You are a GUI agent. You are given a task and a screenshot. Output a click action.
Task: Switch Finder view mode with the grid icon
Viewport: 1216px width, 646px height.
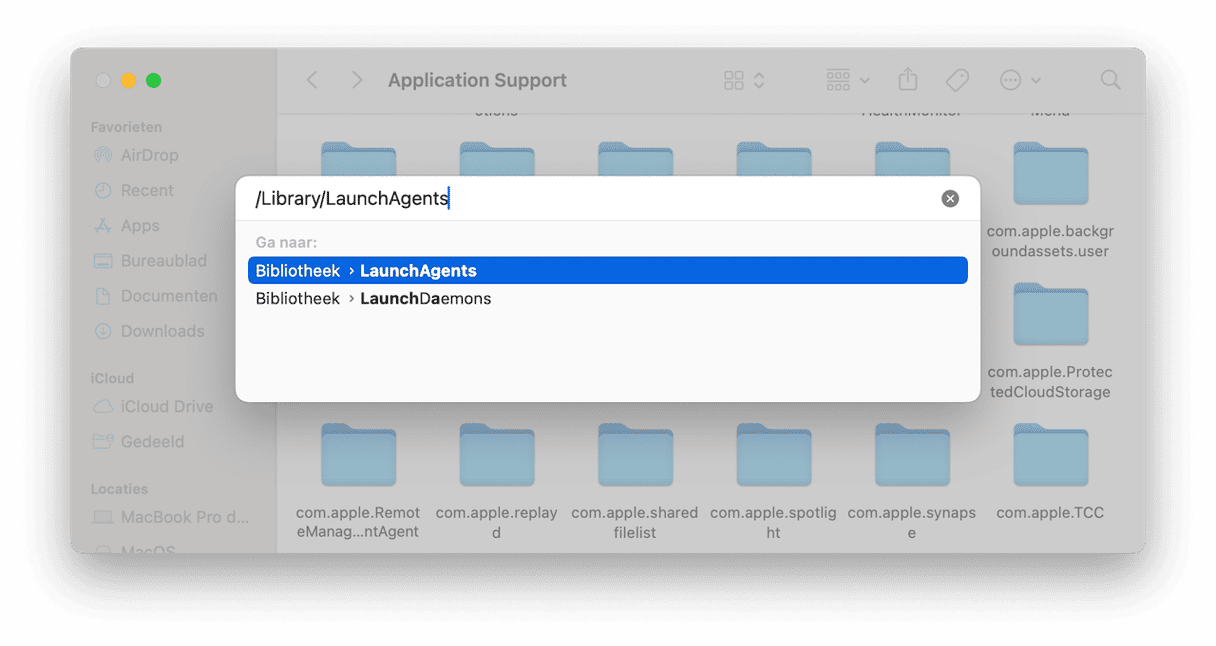coord(744,80)
